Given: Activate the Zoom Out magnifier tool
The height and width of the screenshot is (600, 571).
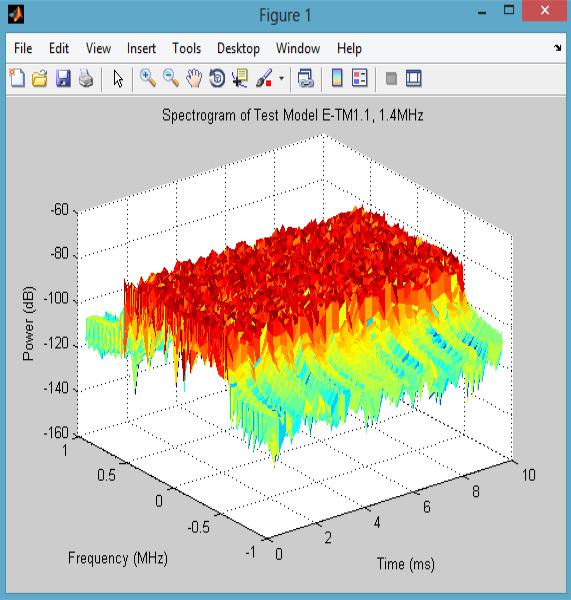Looking at the screenshot, I should pyautogui.click(x=171, y=78).
